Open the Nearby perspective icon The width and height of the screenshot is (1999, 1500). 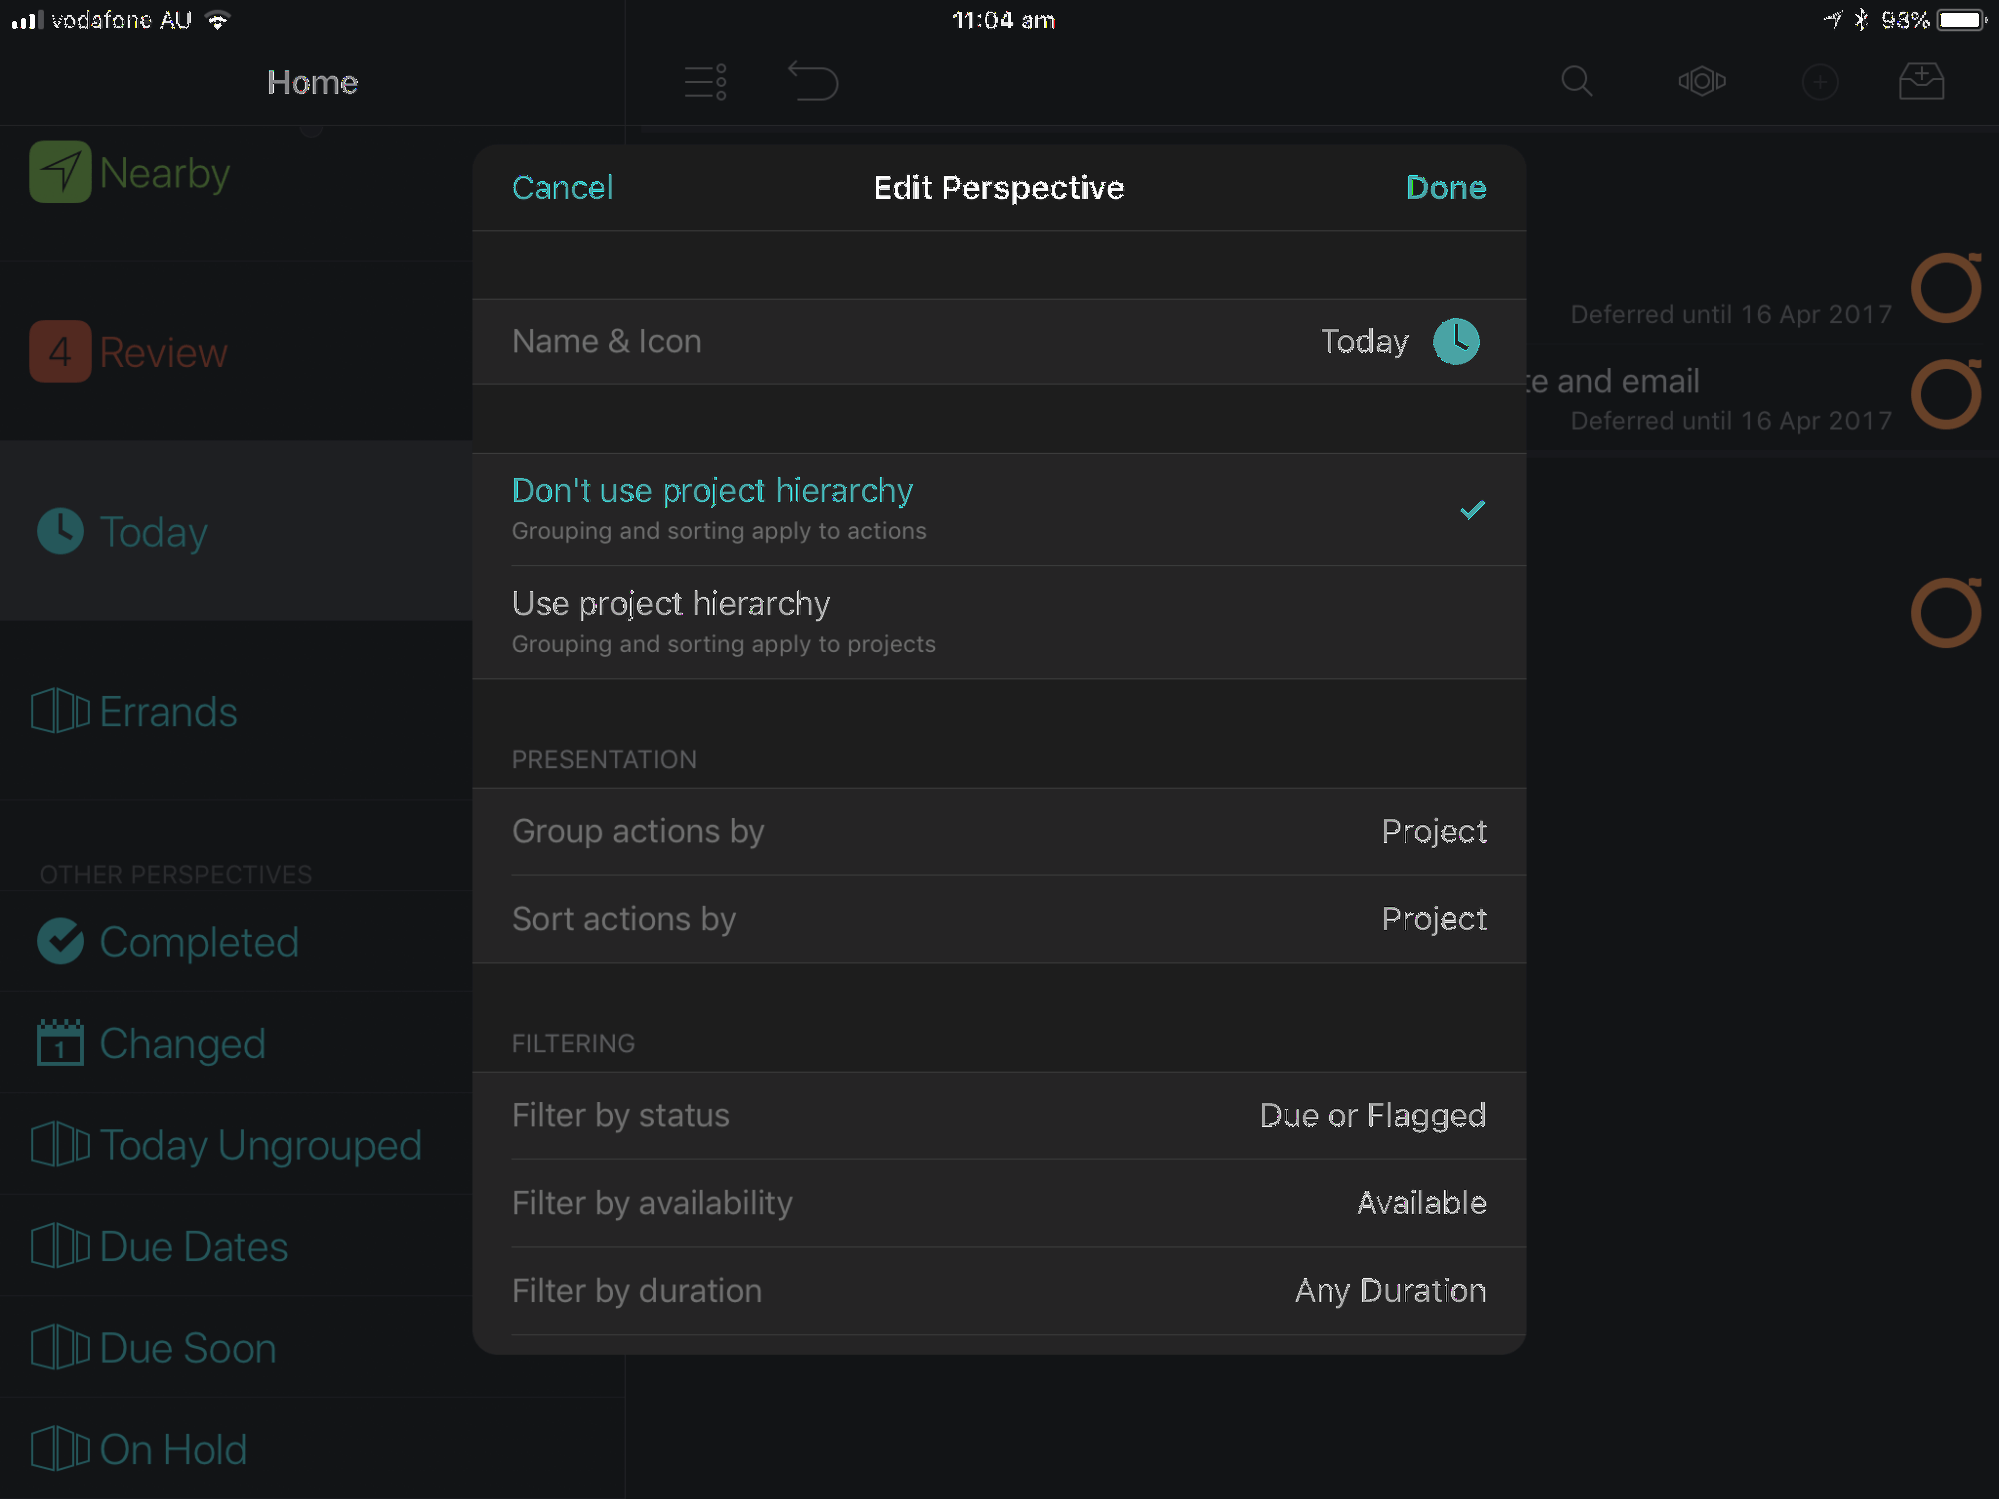coord(60,171)
